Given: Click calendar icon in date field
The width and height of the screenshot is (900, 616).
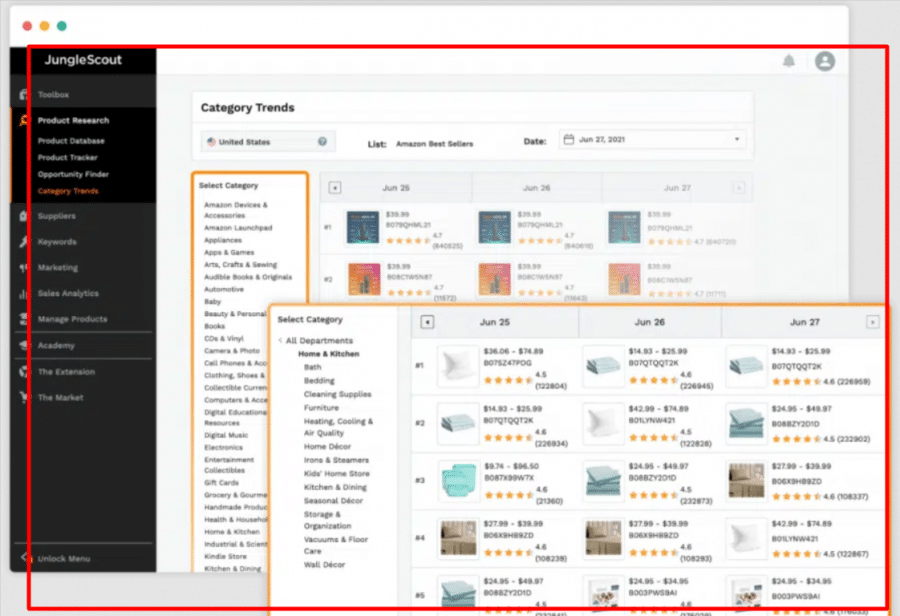Looking at the screenshot, I should point(569,140).
